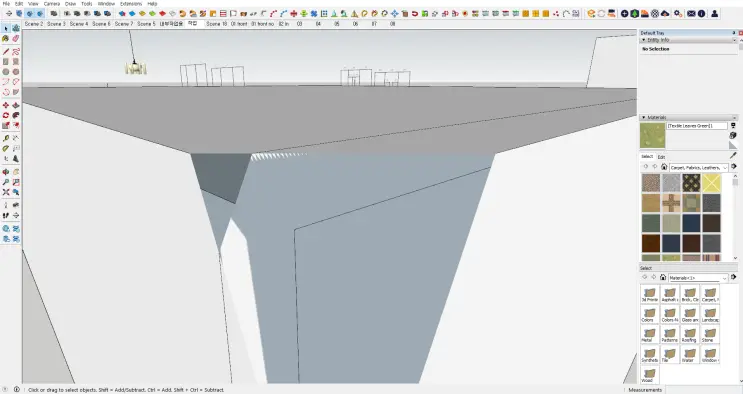
Task: Click the green leaves material preview thumbnail
Action: (x=652, y=136)
